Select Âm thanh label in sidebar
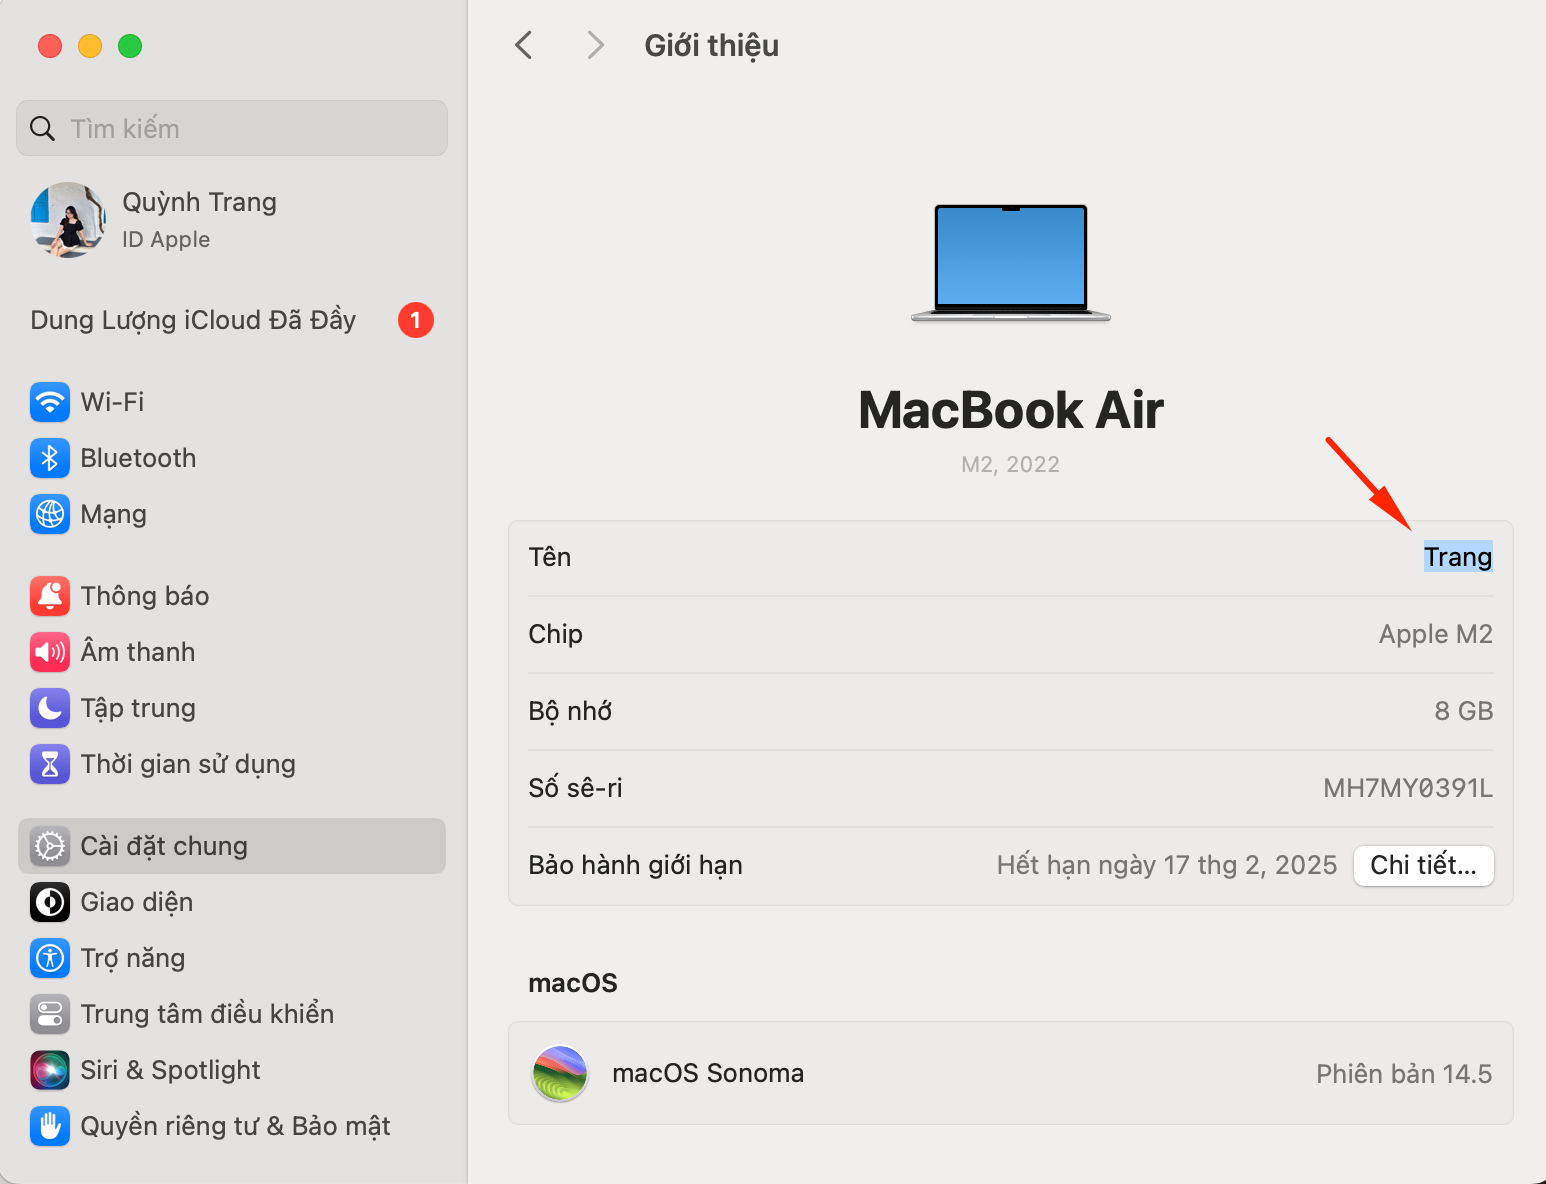This screenshot has height=1184, width=1546. pos(138,652)
